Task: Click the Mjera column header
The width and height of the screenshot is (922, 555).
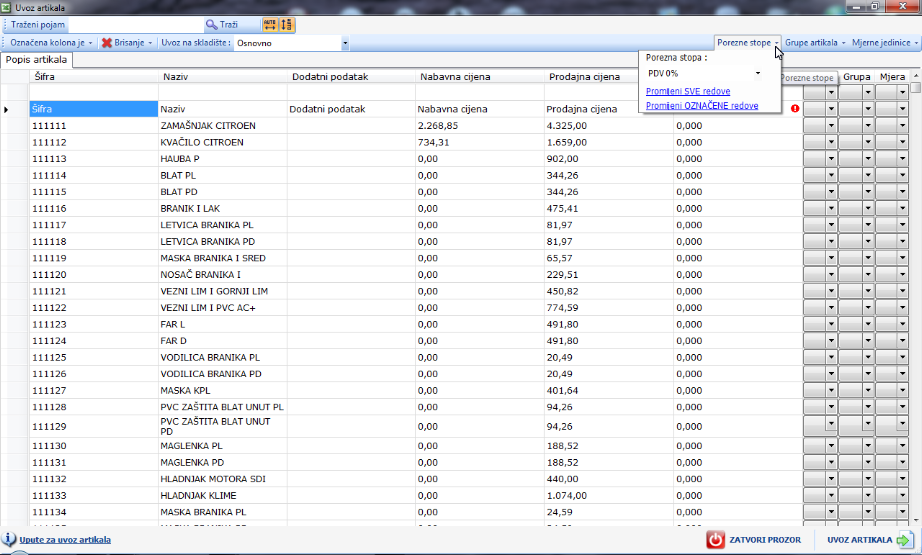Action: click(x=892, y=77)
